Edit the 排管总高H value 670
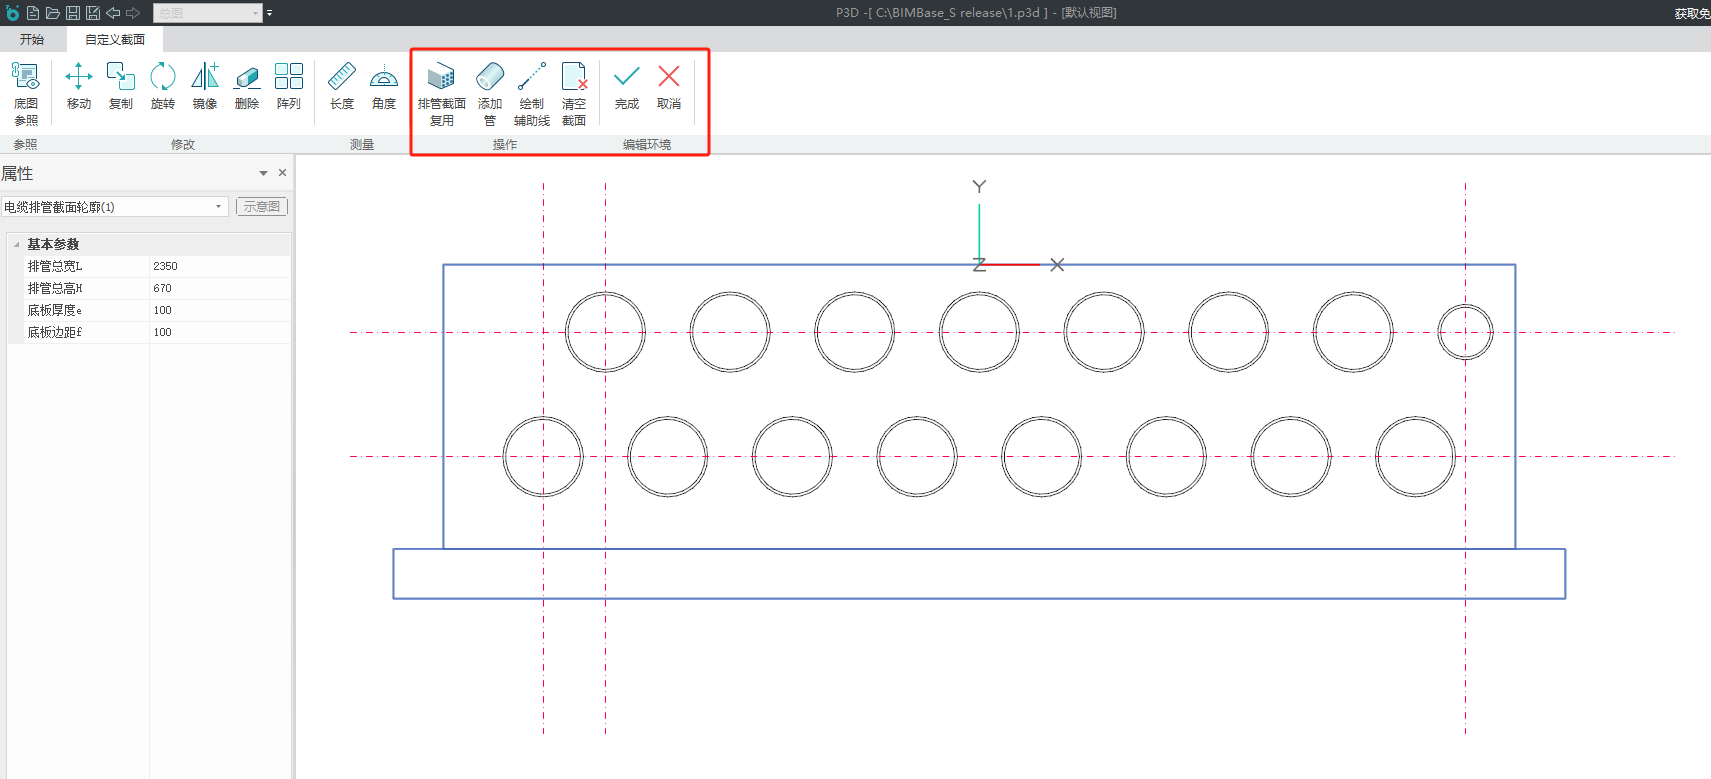 click(x=220, y=288)
